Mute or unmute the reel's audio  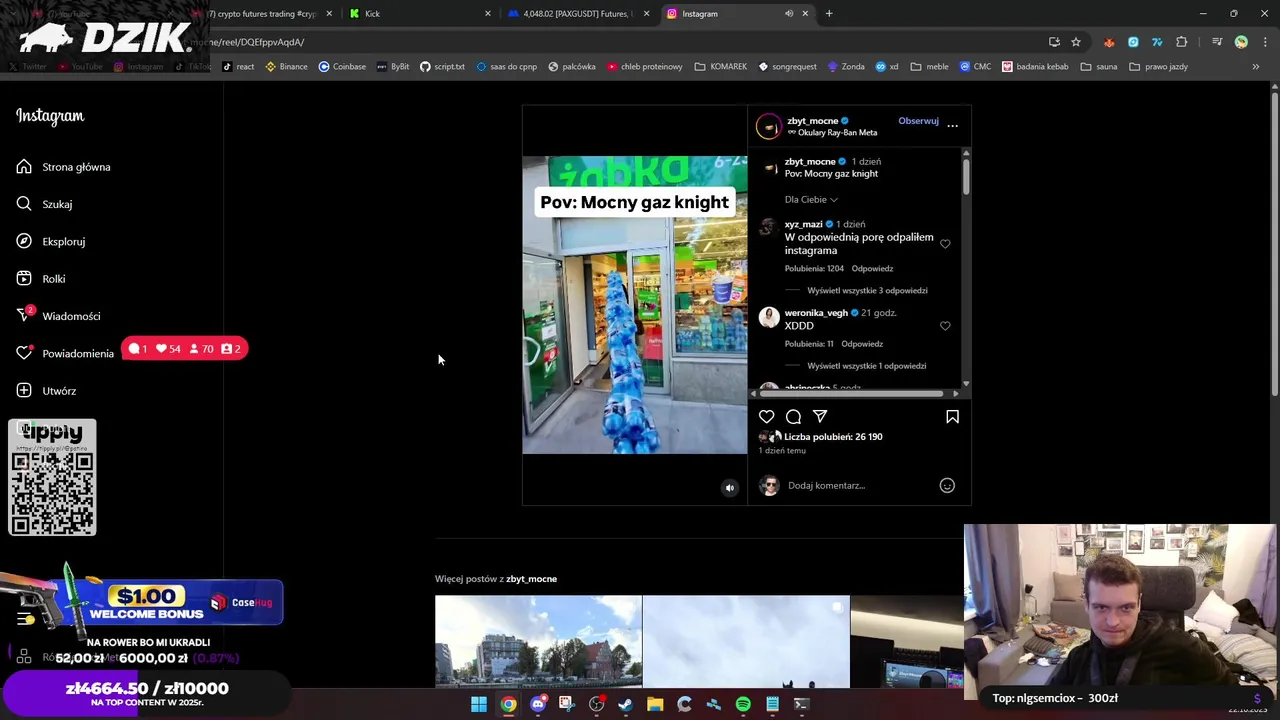tap(730, 488)
